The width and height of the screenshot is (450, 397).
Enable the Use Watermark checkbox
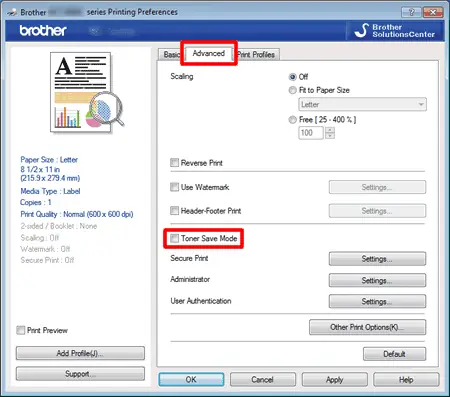(174, 187)
